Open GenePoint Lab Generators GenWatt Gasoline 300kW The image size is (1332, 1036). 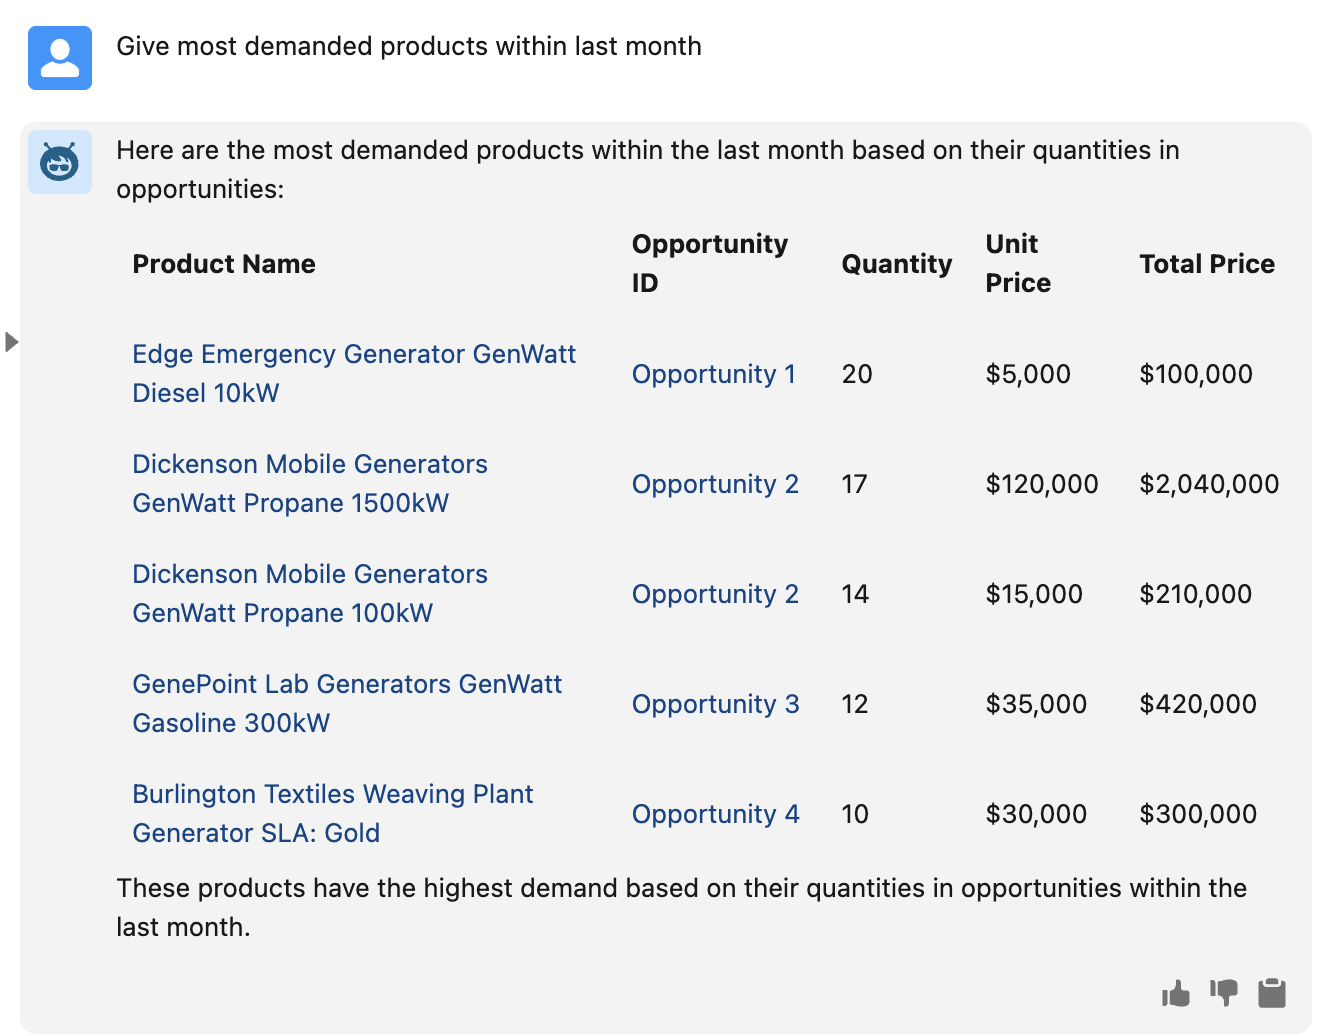(347, 703)
